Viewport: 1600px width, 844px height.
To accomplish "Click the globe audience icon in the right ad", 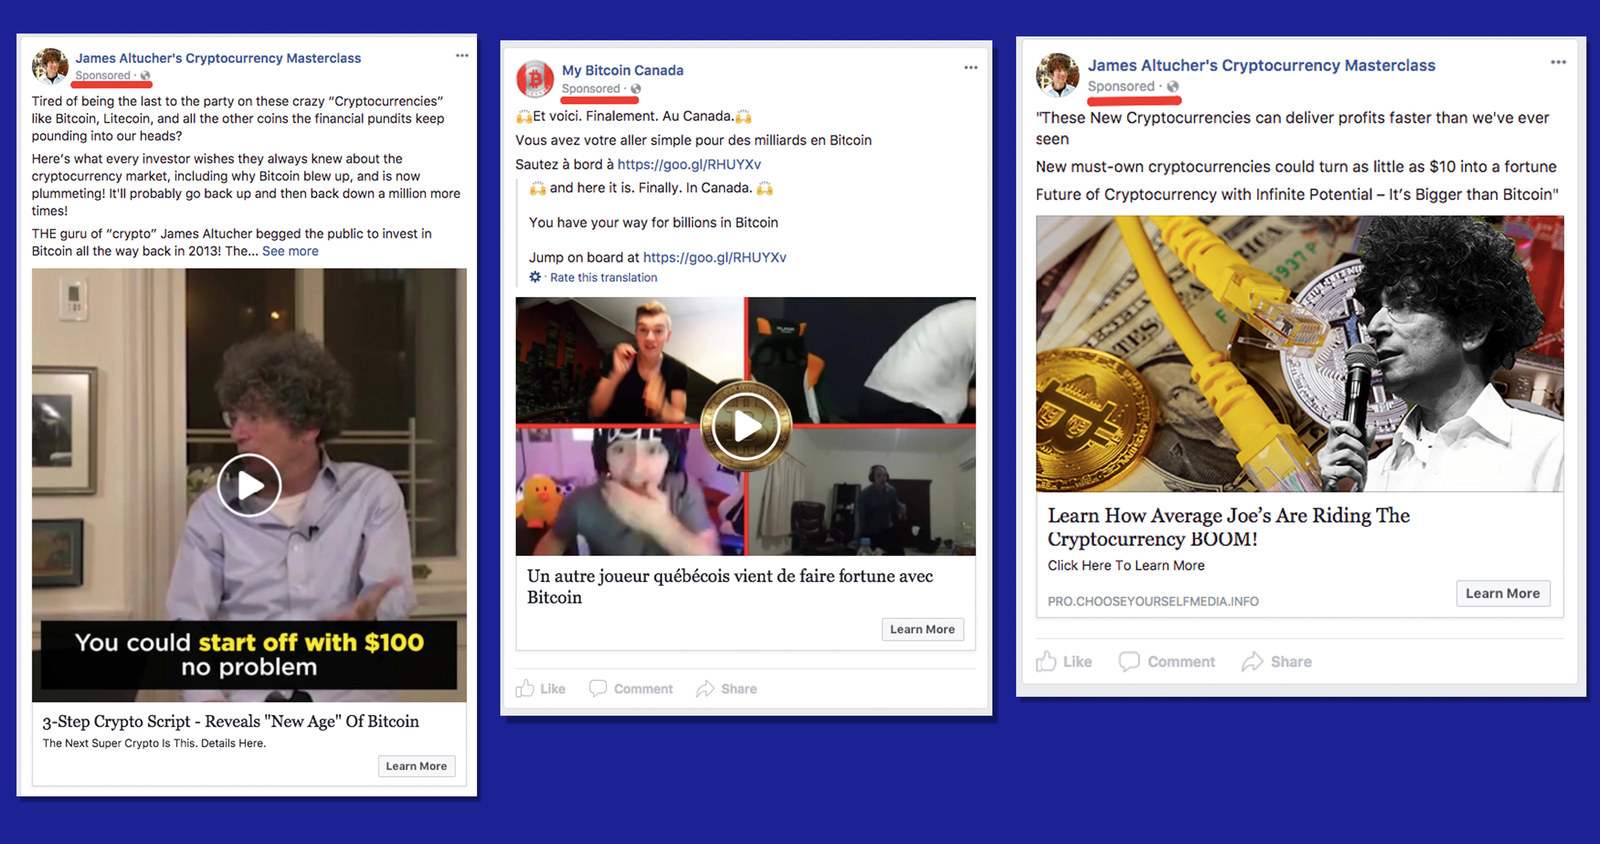I will pos(1172,87).
